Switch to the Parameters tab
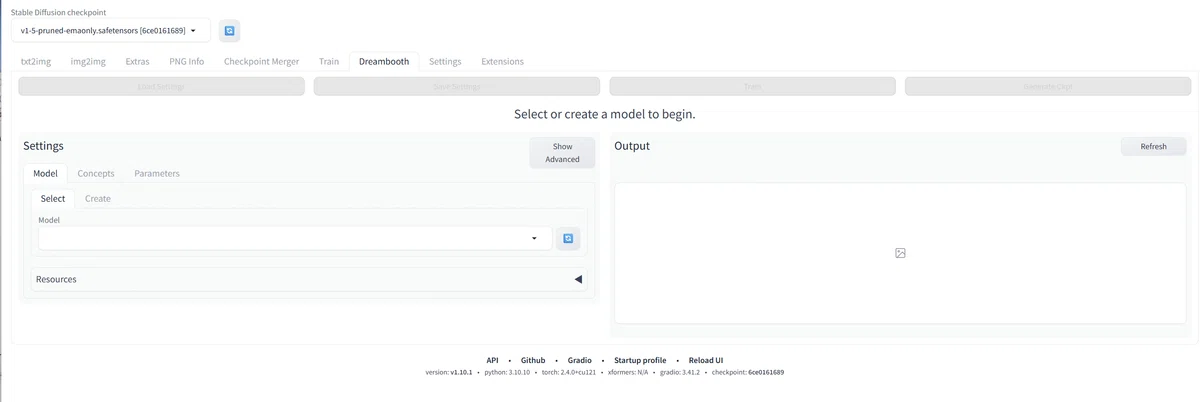The width and height of the screenshot is (1200, 402). [157, 173]
